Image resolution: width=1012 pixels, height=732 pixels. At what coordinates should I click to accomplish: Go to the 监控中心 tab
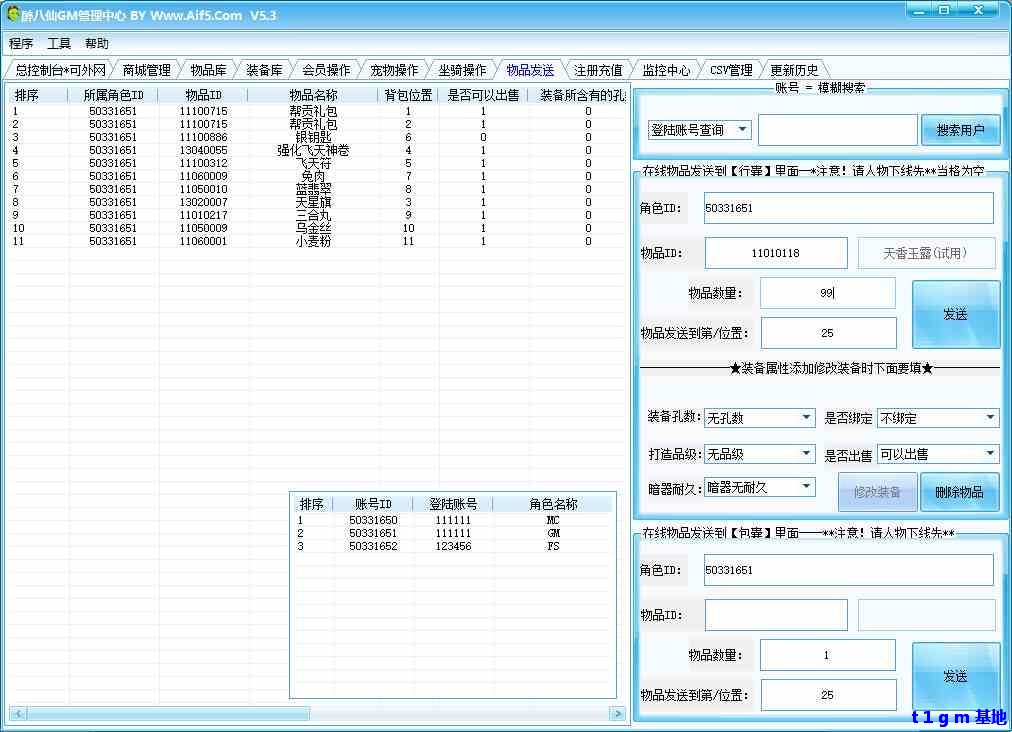point(666,70)
